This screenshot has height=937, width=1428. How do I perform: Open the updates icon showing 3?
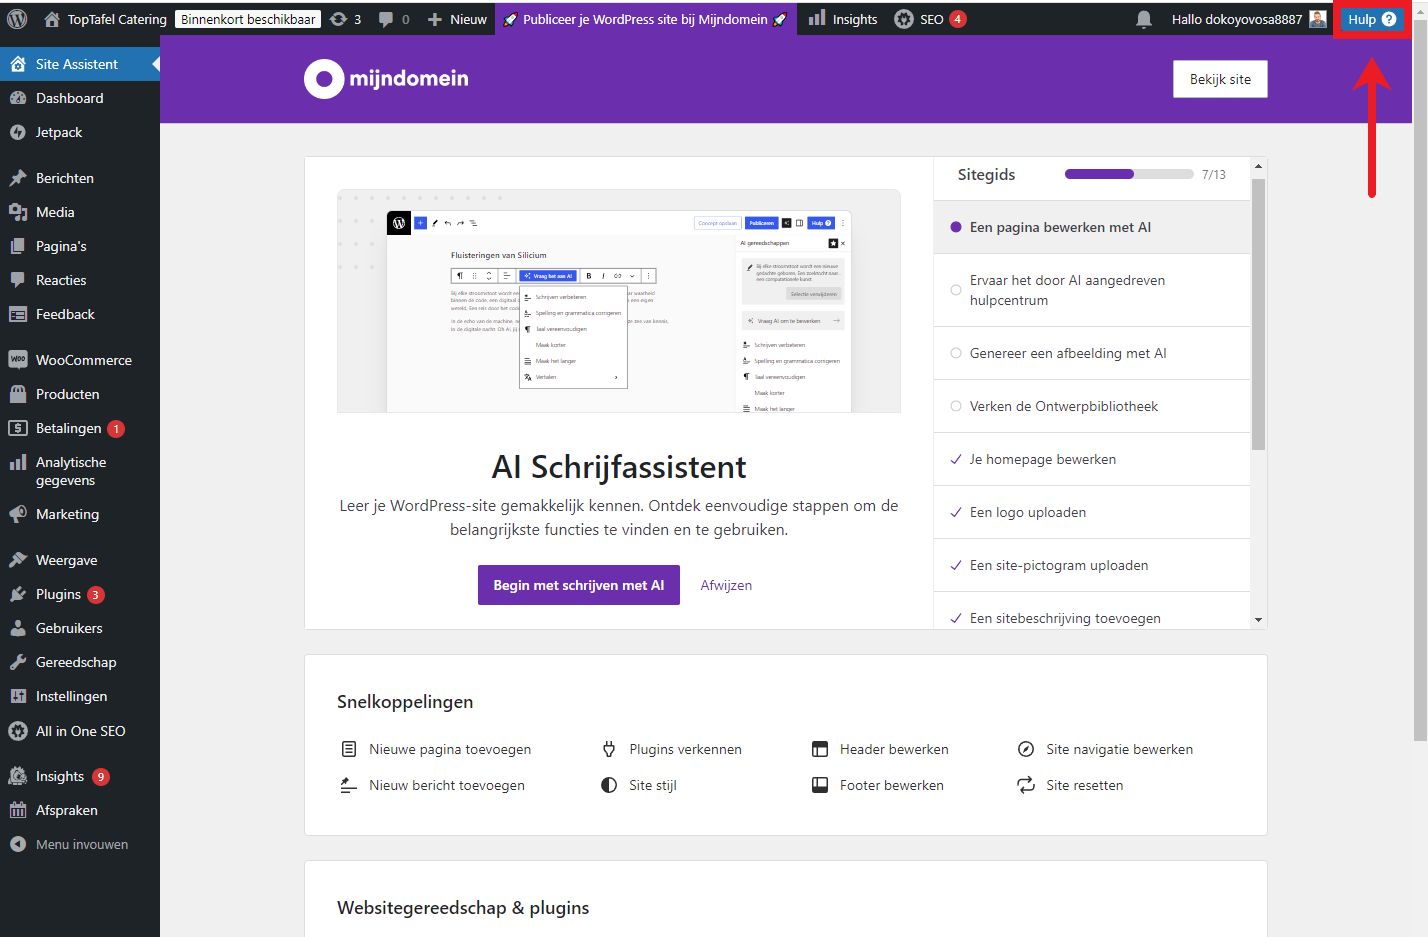[339, 19]
